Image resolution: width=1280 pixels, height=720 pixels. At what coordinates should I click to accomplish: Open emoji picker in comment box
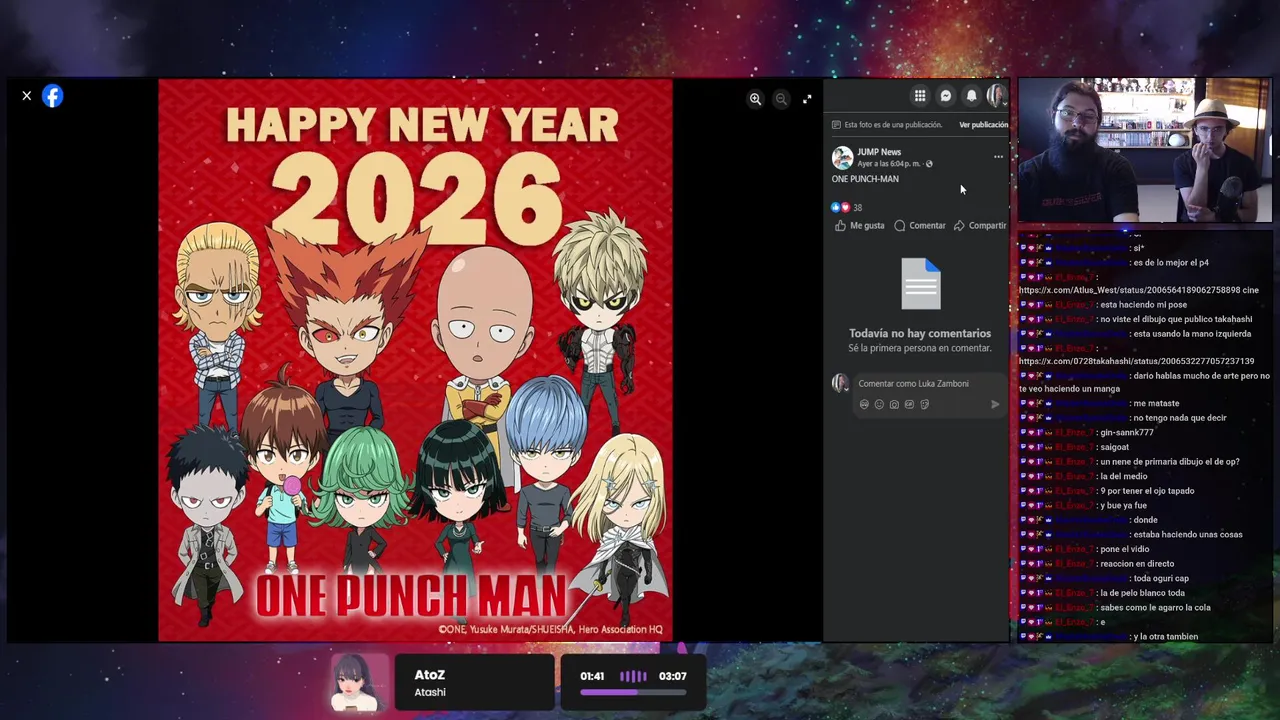click(879, 404)
